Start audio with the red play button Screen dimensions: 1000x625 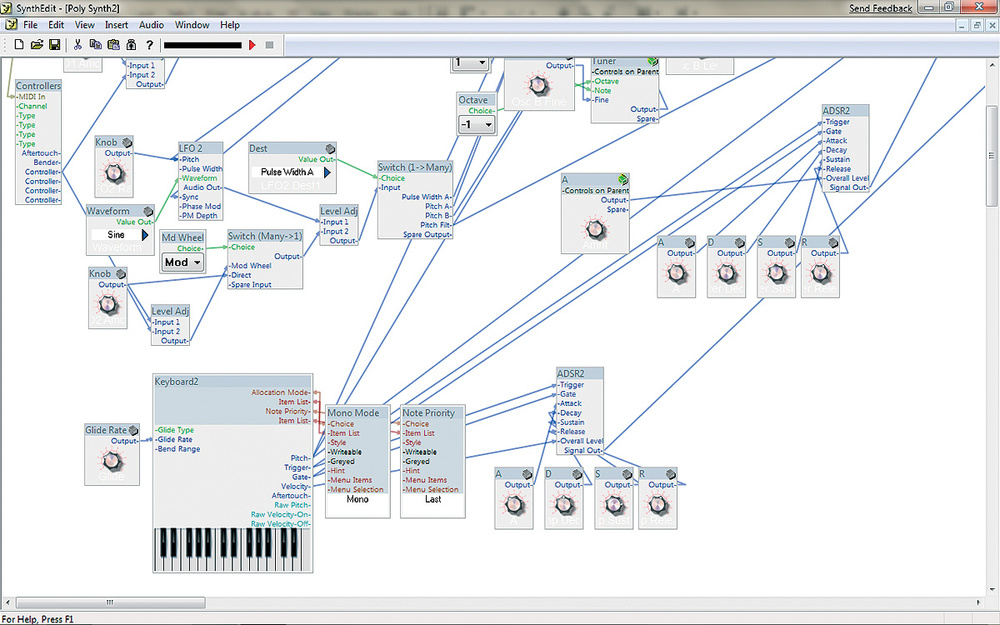(252, 45)
